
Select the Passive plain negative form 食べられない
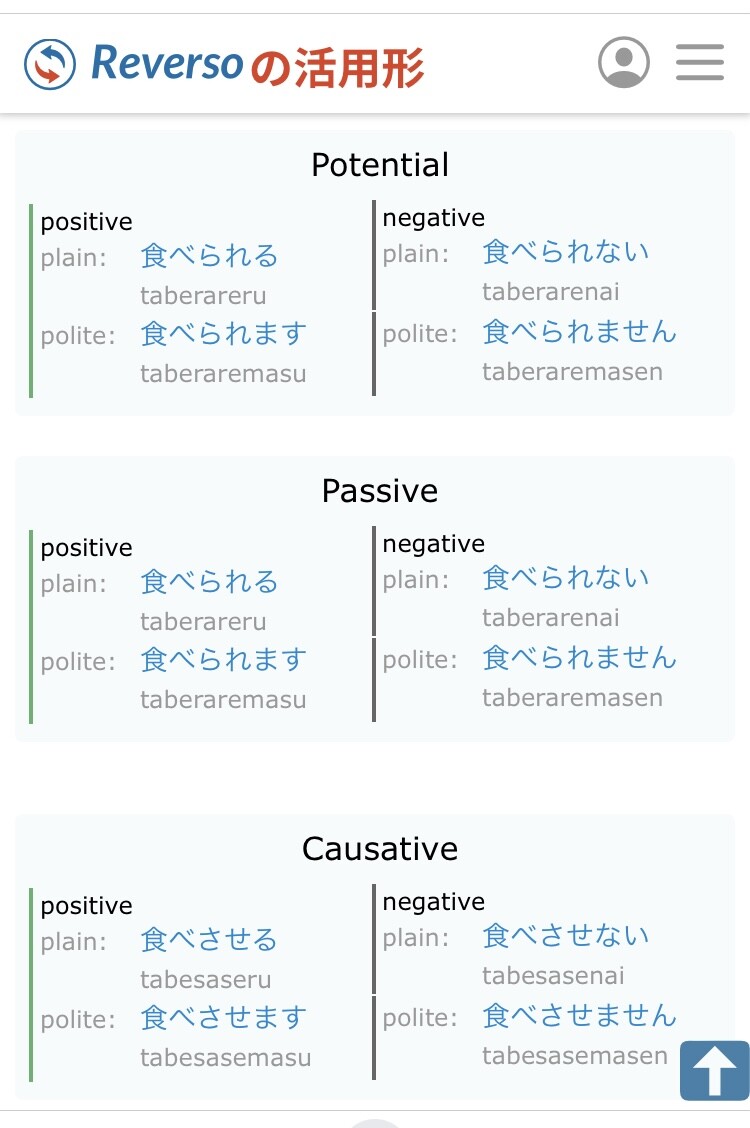click(565, 578)
